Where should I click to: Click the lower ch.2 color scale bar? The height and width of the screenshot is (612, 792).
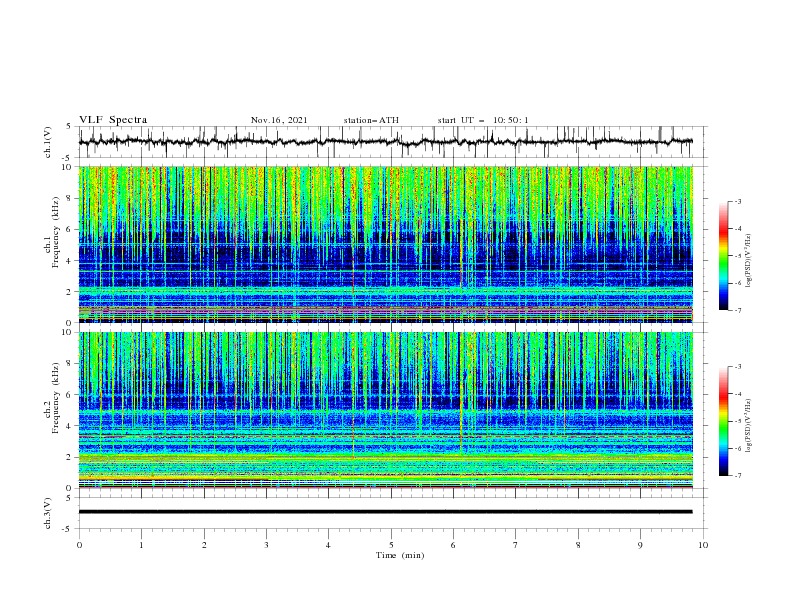(x=723, y=421)
